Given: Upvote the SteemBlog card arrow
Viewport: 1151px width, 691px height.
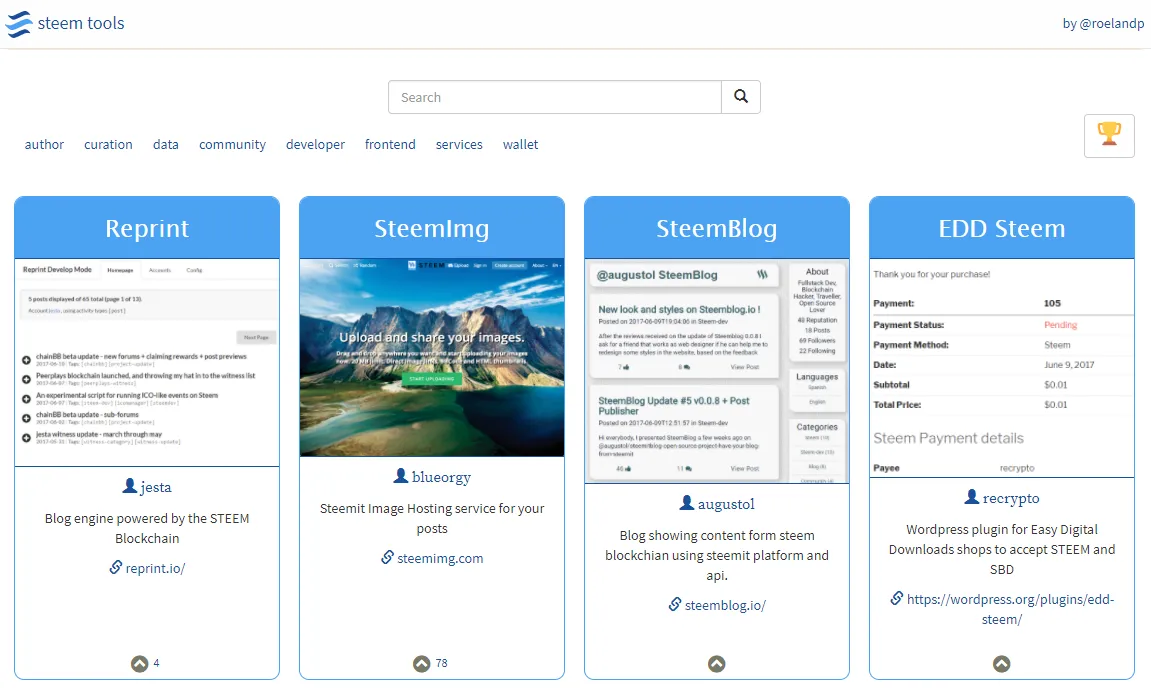Looking at the screenshot, I should (716, 664).
